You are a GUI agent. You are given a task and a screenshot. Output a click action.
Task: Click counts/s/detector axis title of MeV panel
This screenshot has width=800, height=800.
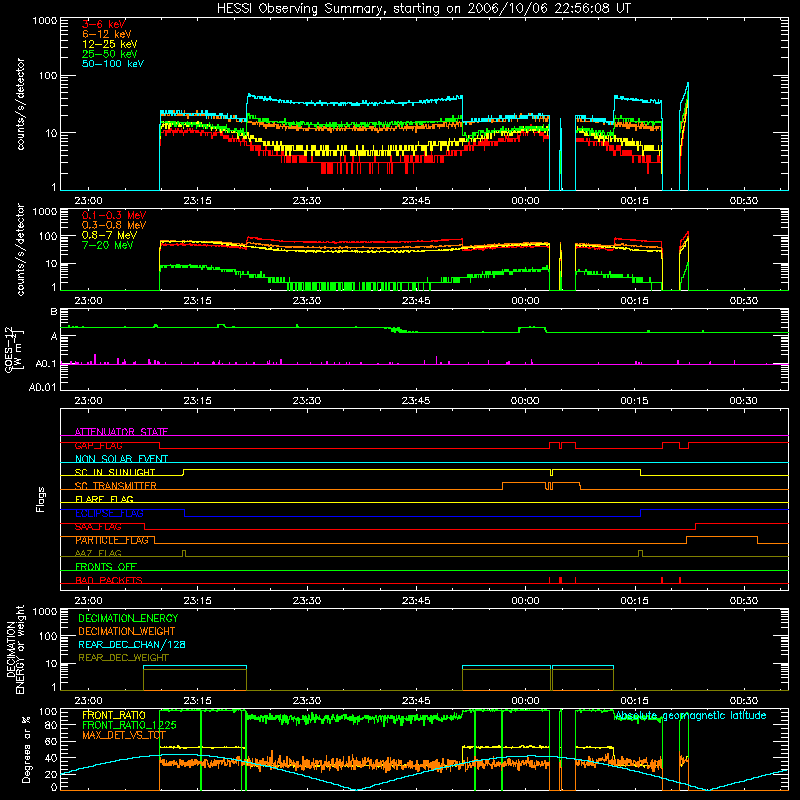click(x=20, y=249)
